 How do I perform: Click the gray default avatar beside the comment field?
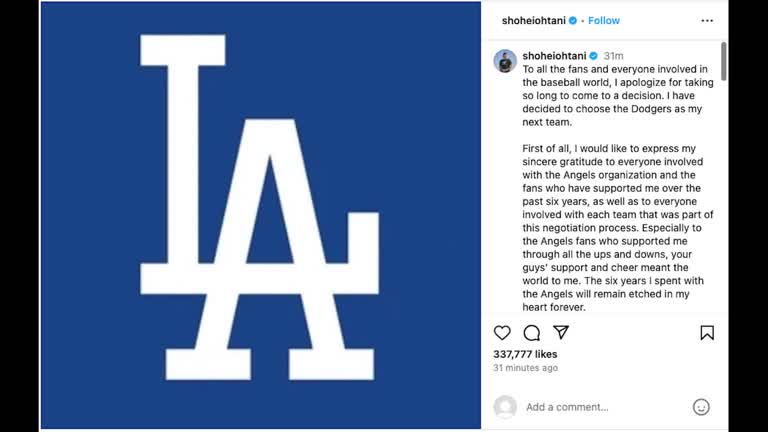[505, 407]
